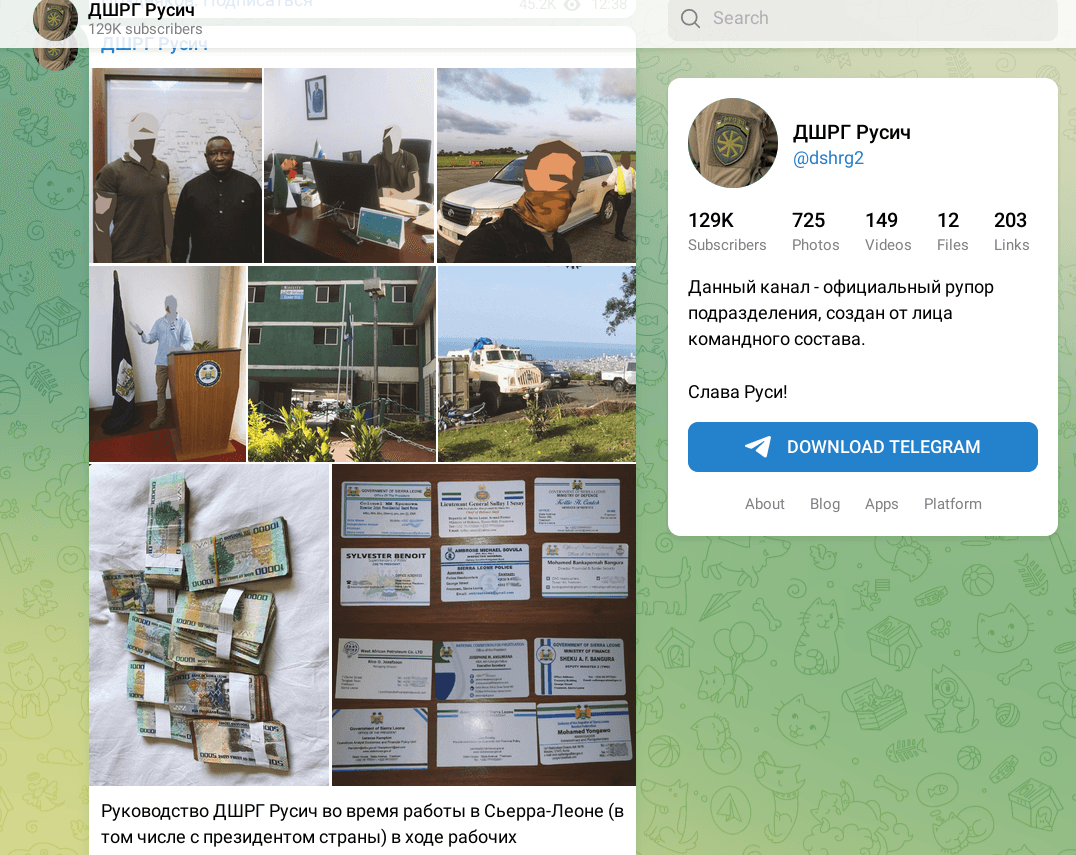The width and height of the screenshot is (1076, 855).
Task: Select the 725 Photos counter
Action: [815, 231]
